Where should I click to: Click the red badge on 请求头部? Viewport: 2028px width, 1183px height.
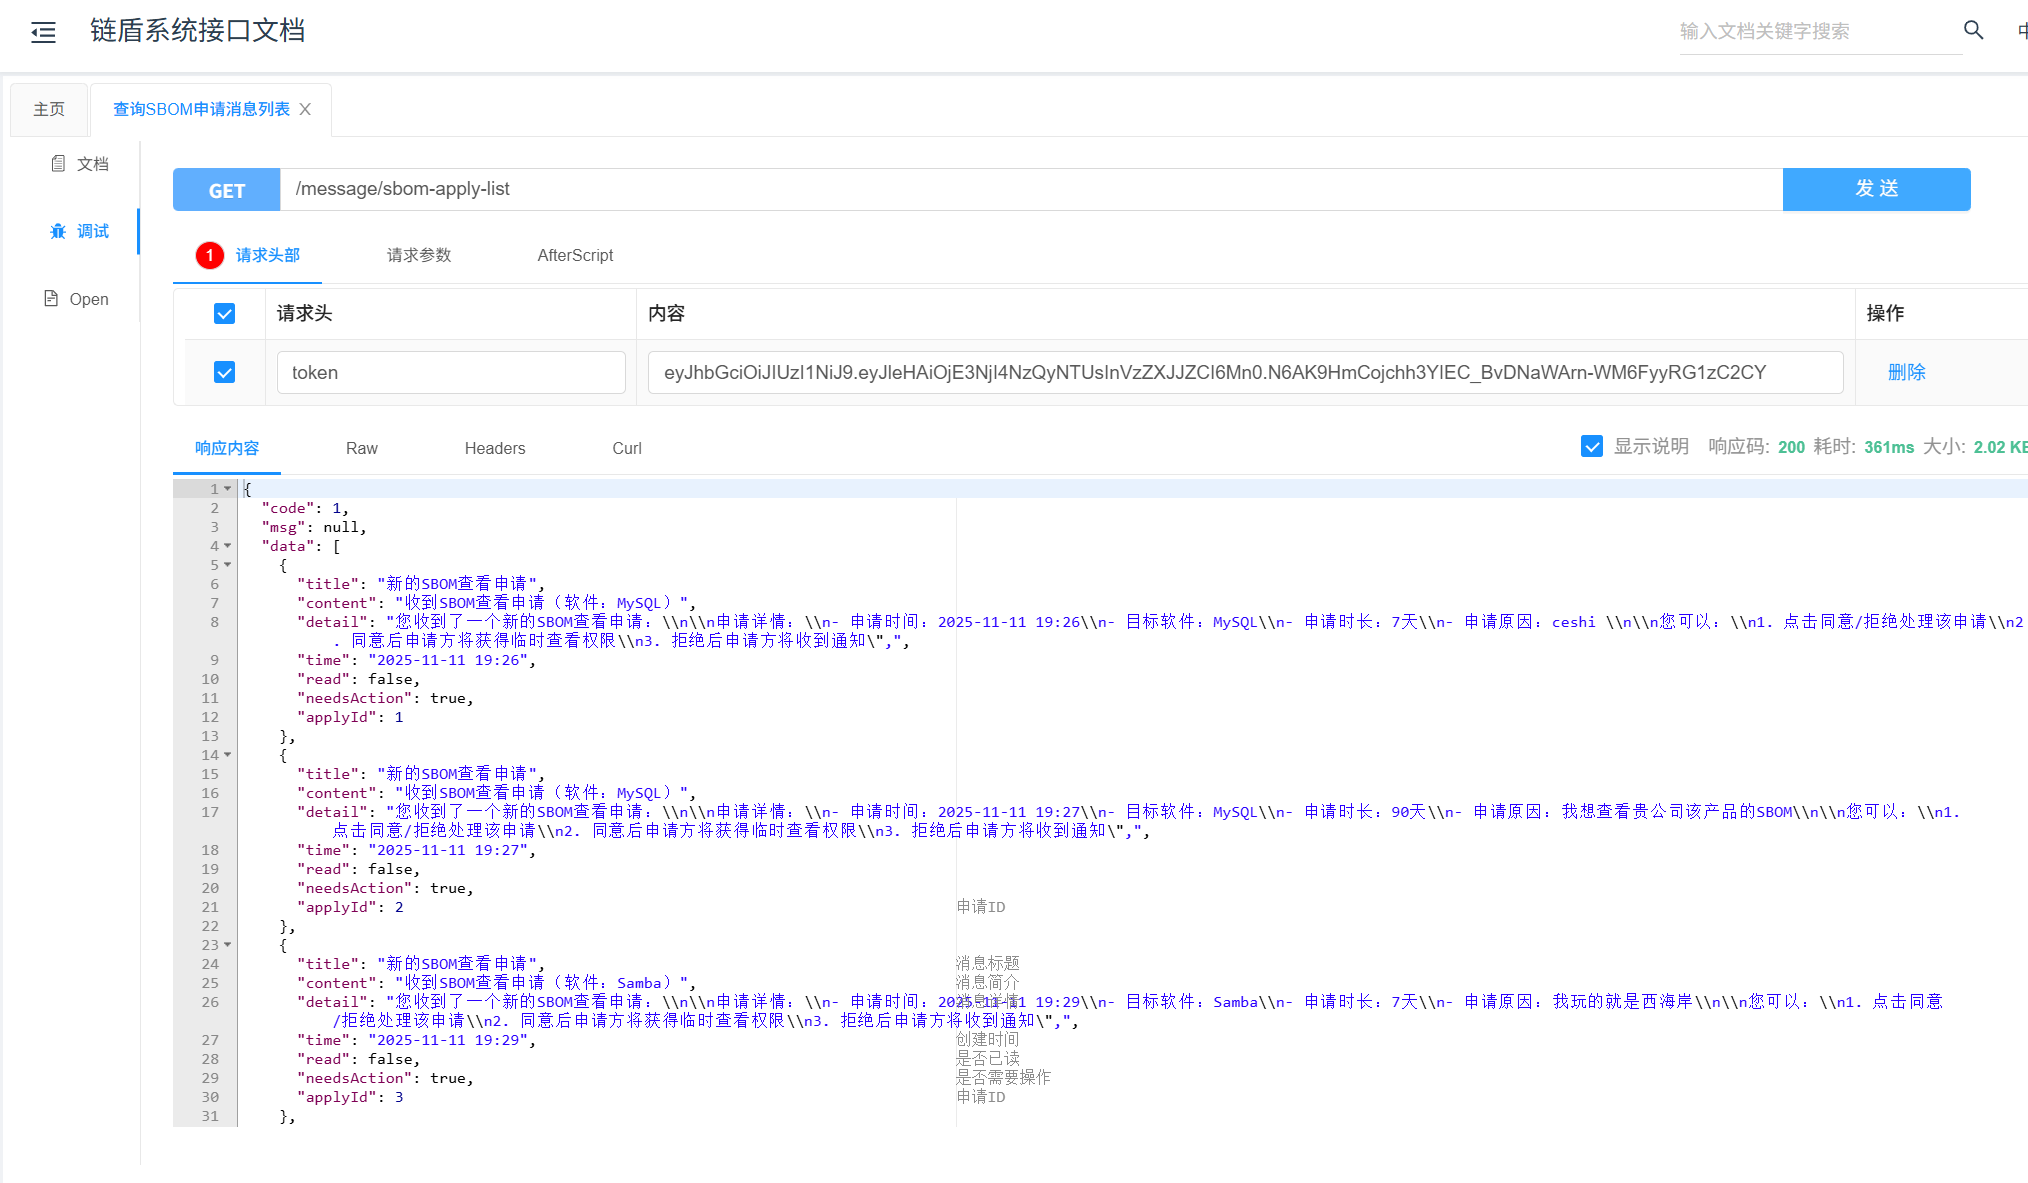point(210,255)
